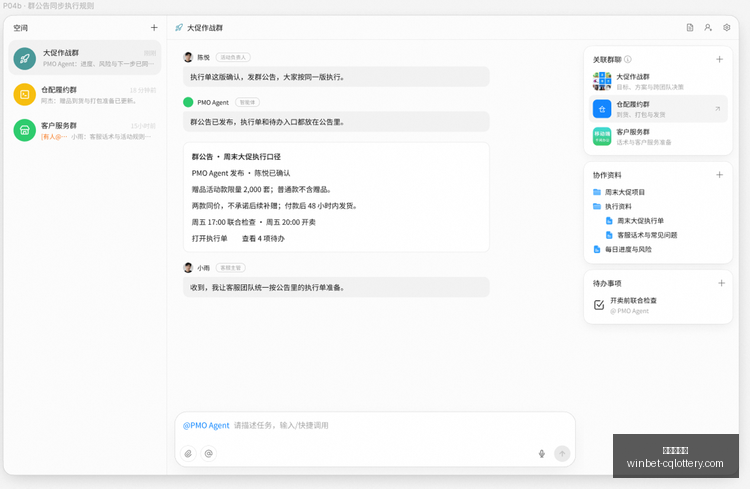Expand the 执行资料 folder
Viewport: 750px width, 489px height.
click(612, 206)
